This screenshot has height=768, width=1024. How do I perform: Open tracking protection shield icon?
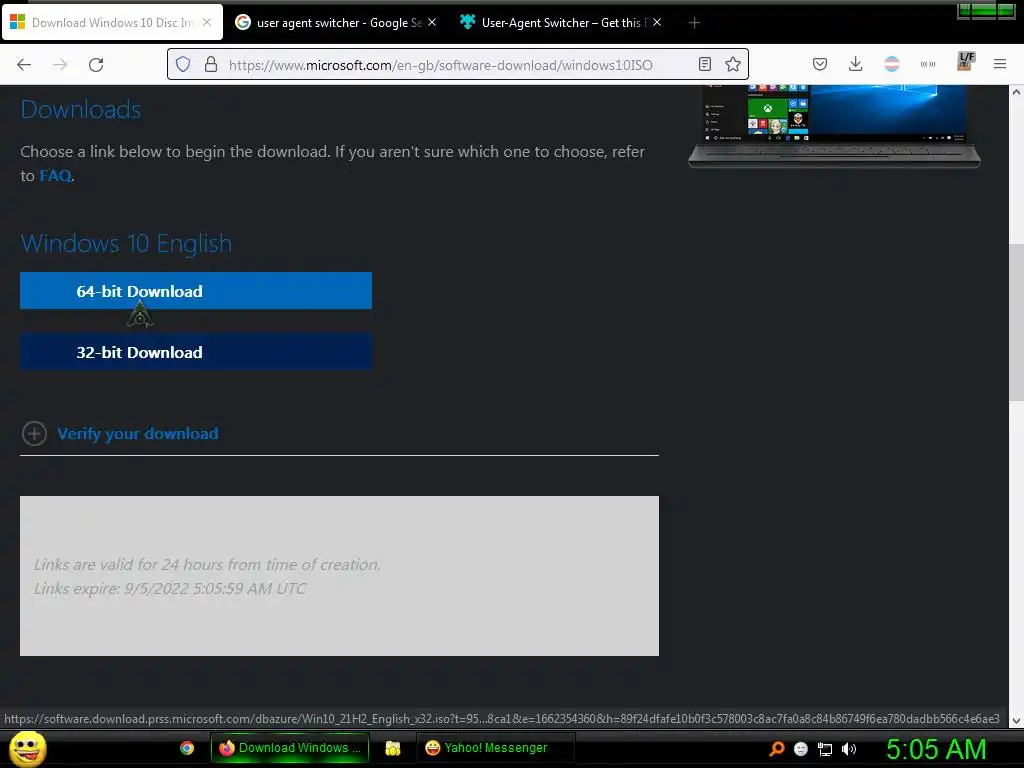point(184,64)
